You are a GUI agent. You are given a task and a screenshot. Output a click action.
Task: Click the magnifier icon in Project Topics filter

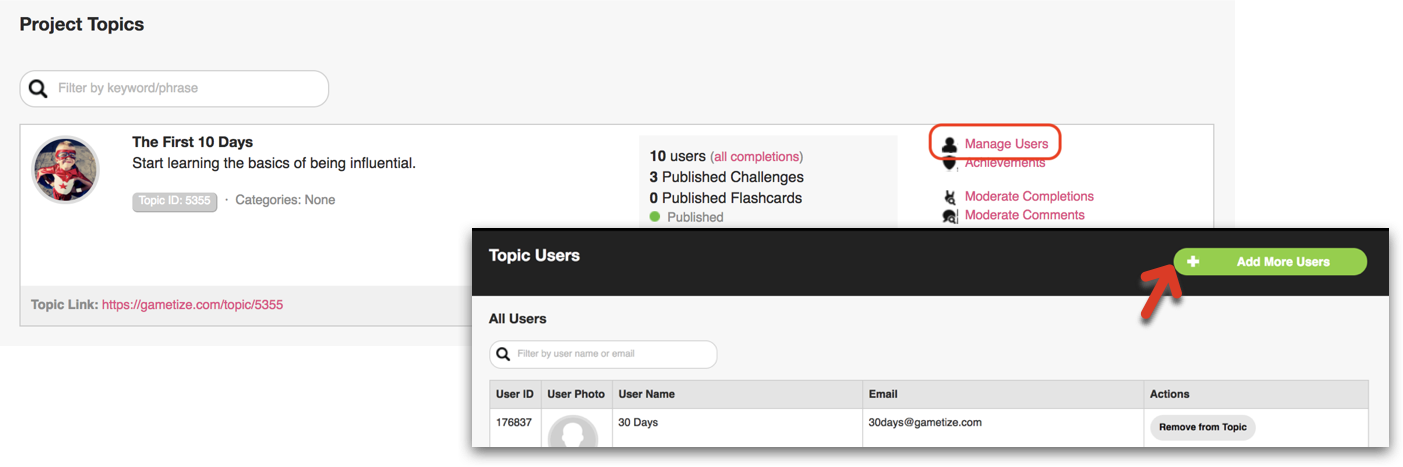click(38, 89)
